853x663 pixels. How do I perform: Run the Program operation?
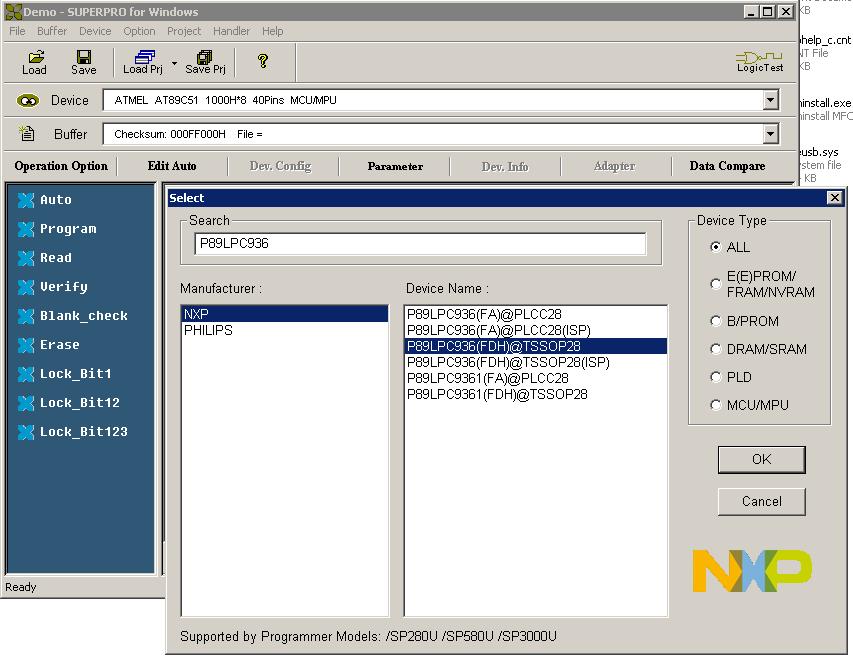point(57,229)
